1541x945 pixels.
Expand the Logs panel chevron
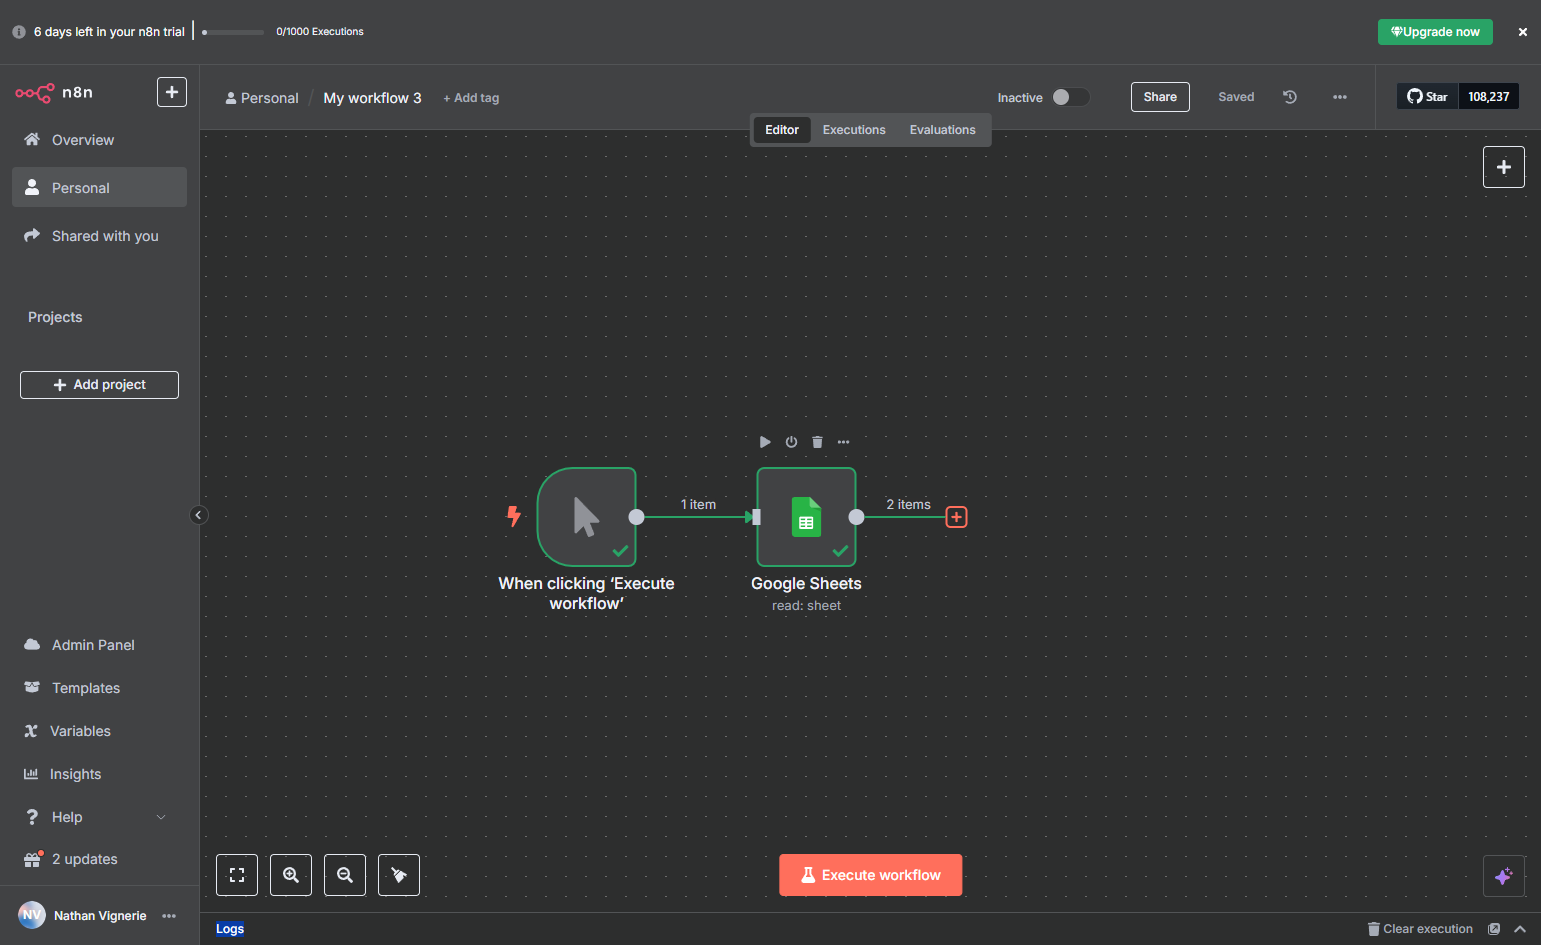[x=1520, y=929]
